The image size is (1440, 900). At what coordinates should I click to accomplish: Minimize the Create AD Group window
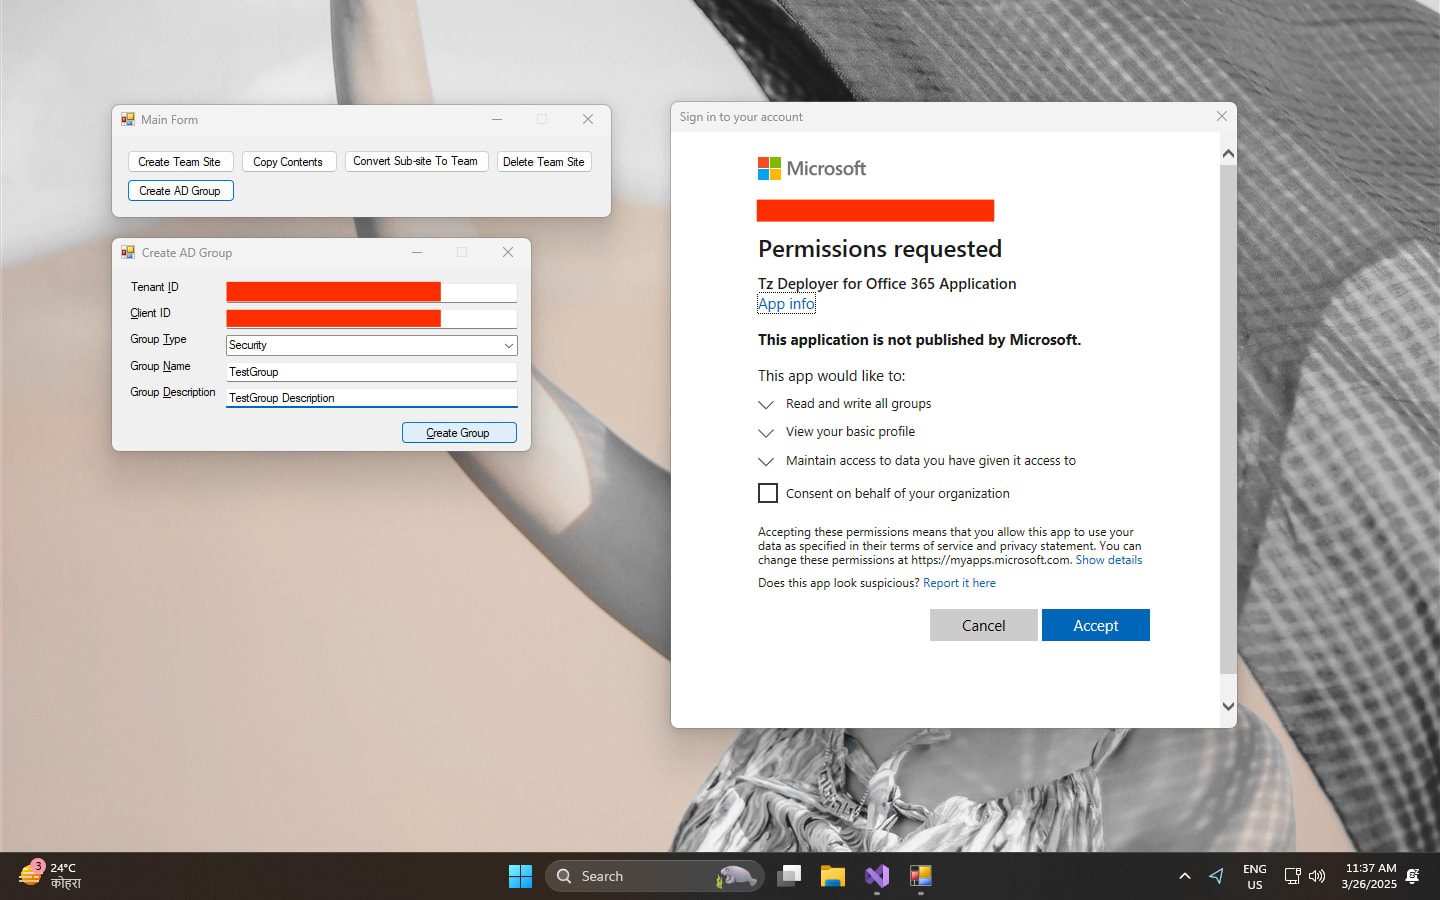417,252
